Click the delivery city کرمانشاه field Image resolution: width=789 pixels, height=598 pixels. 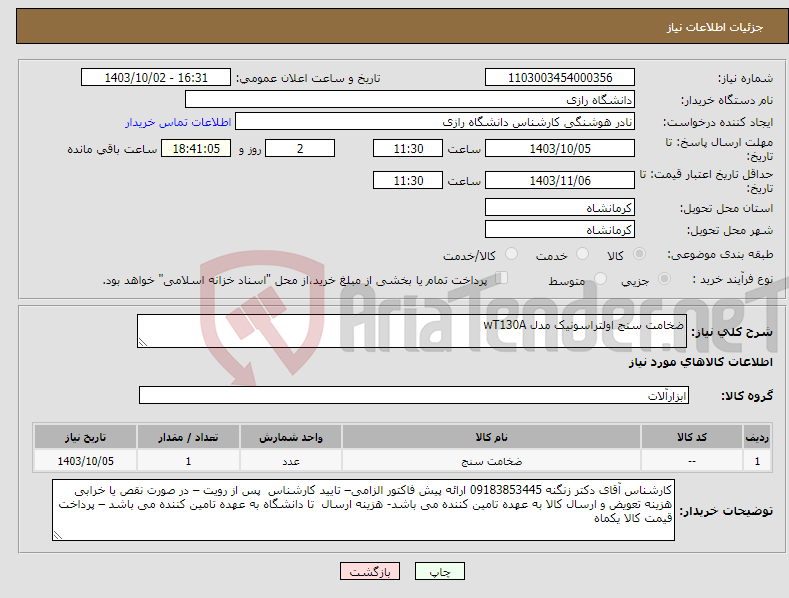(560, 230)
